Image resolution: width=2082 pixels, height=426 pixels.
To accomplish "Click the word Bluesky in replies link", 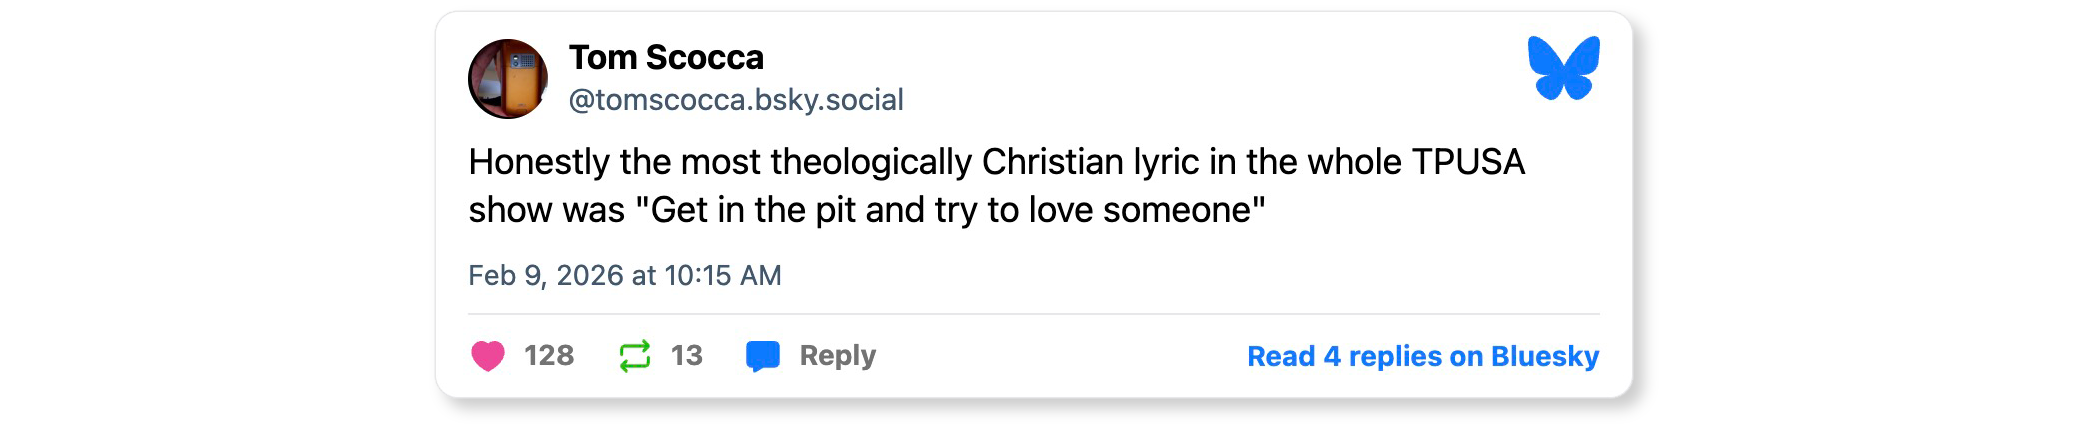I will click(1544, 356).
